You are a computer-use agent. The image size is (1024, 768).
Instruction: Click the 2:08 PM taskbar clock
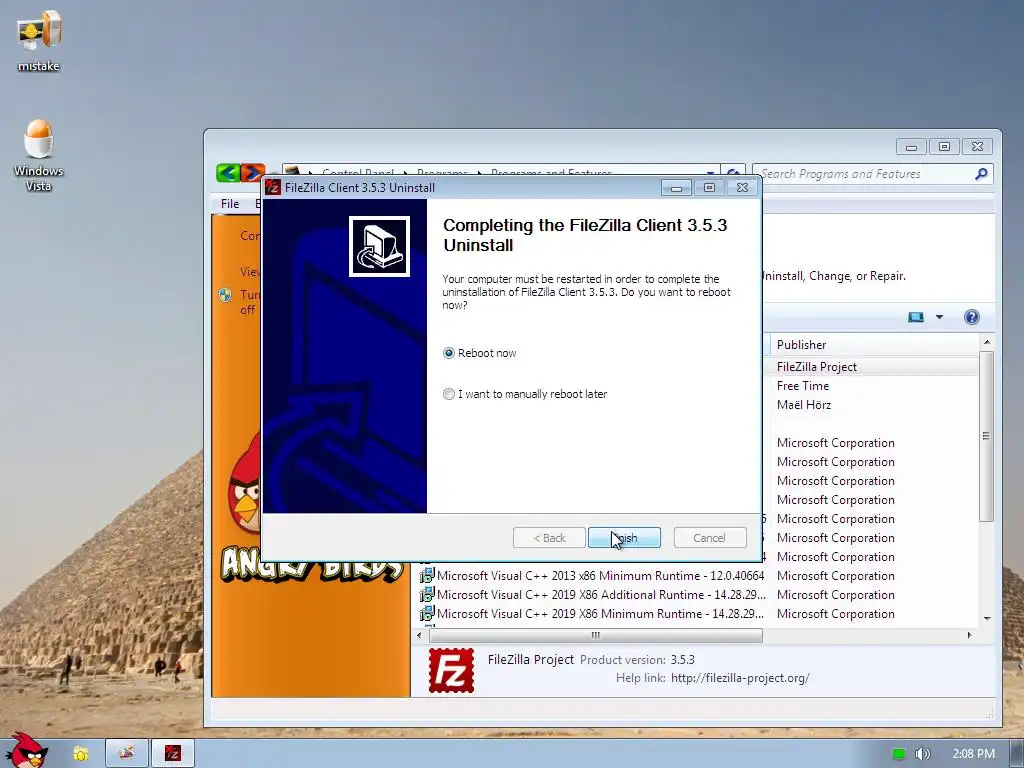click(x=973, y=754)
